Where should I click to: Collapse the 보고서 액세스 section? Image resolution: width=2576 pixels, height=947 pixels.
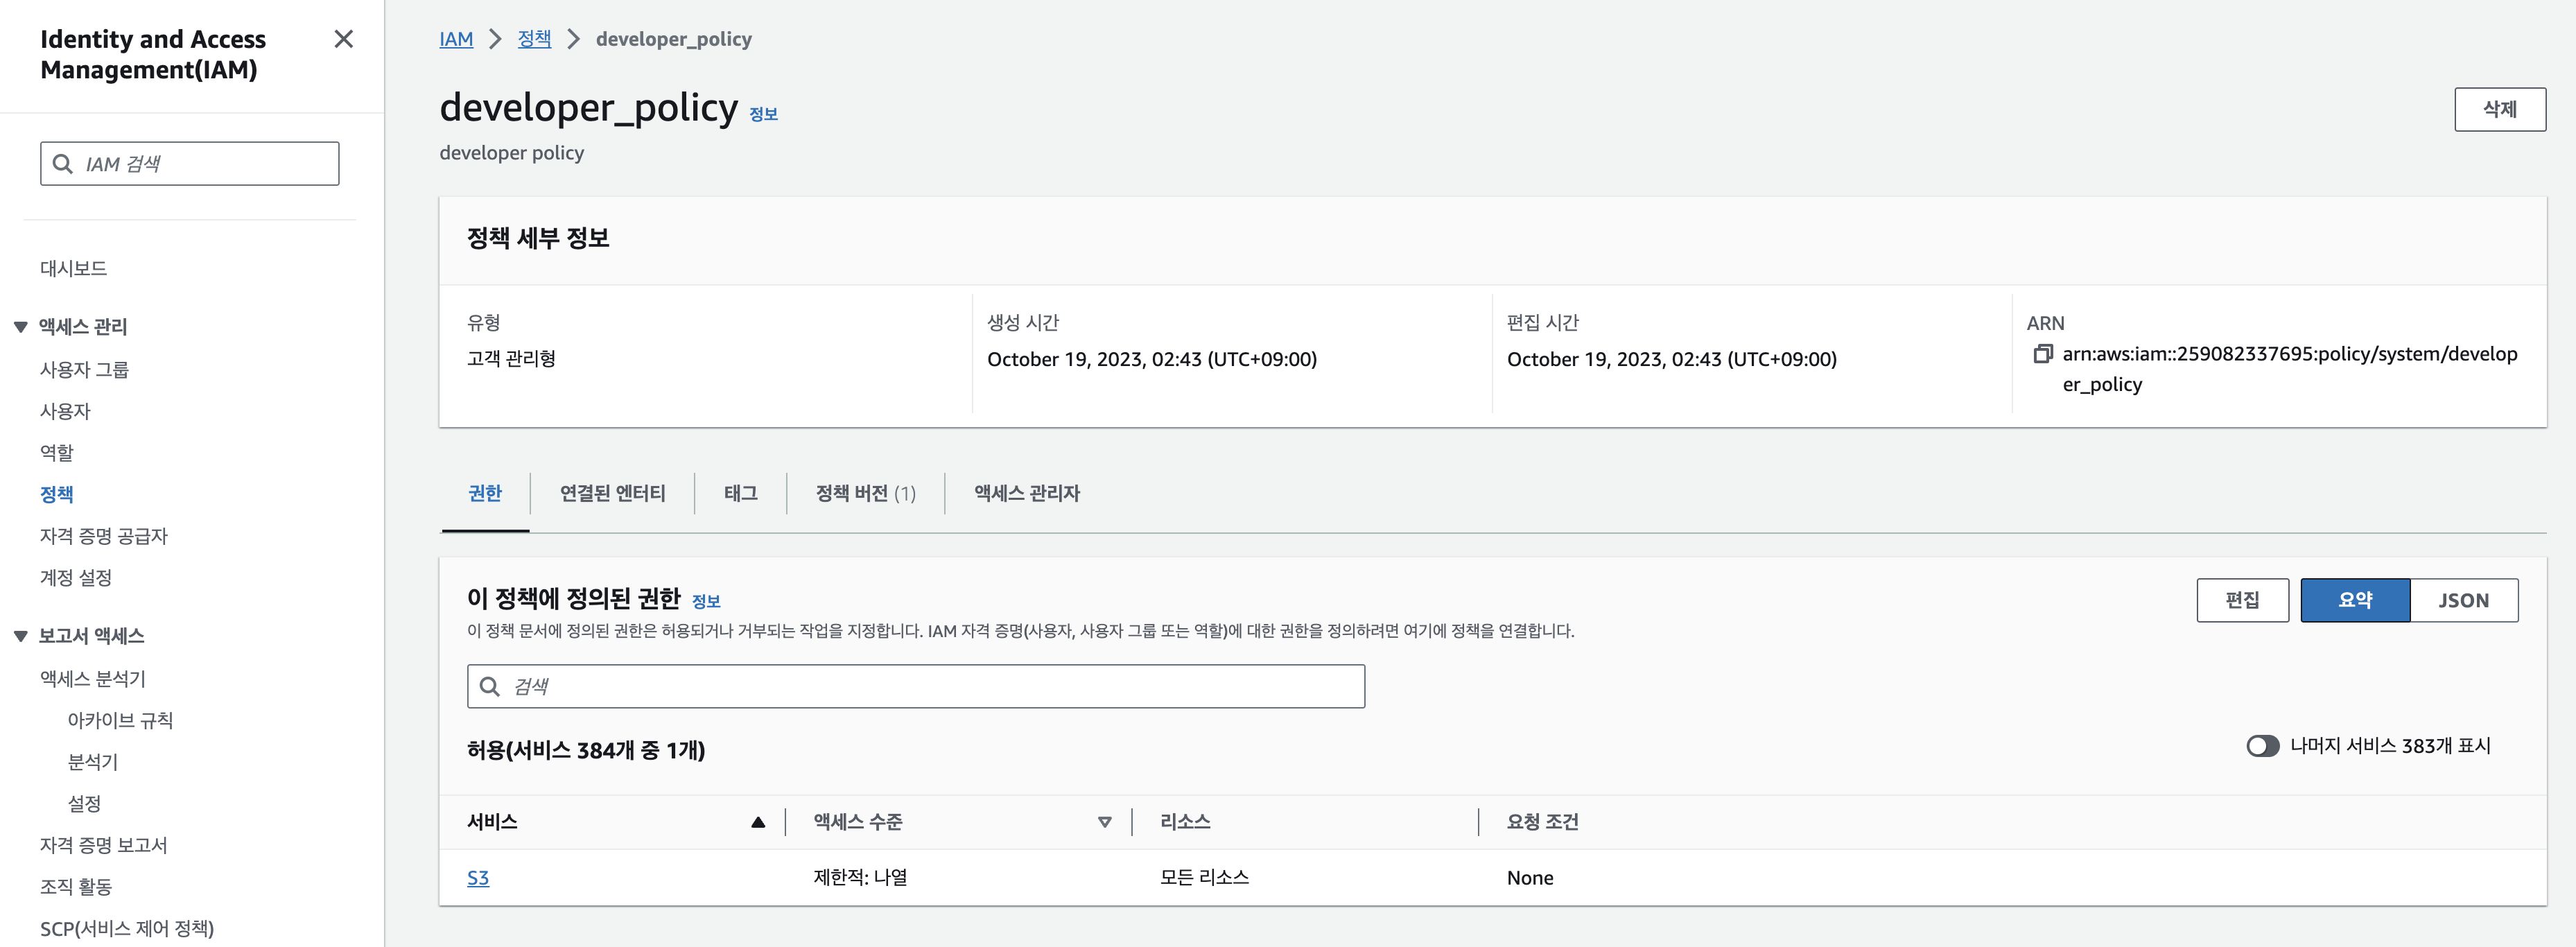click(x=20, y=636)
